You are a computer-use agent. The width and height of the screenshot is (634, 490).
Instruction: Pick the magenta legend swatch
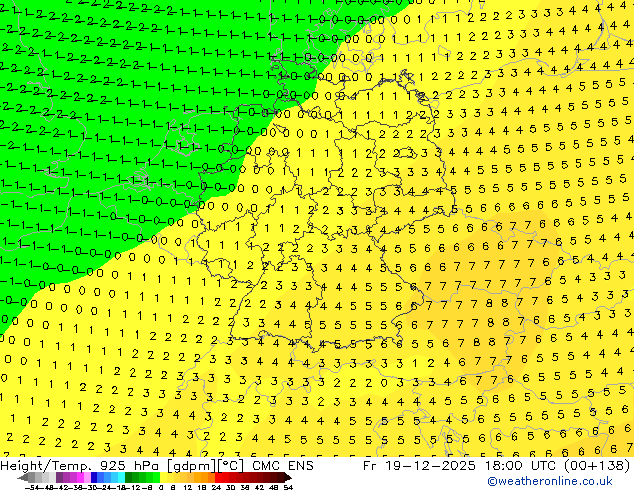80,477
